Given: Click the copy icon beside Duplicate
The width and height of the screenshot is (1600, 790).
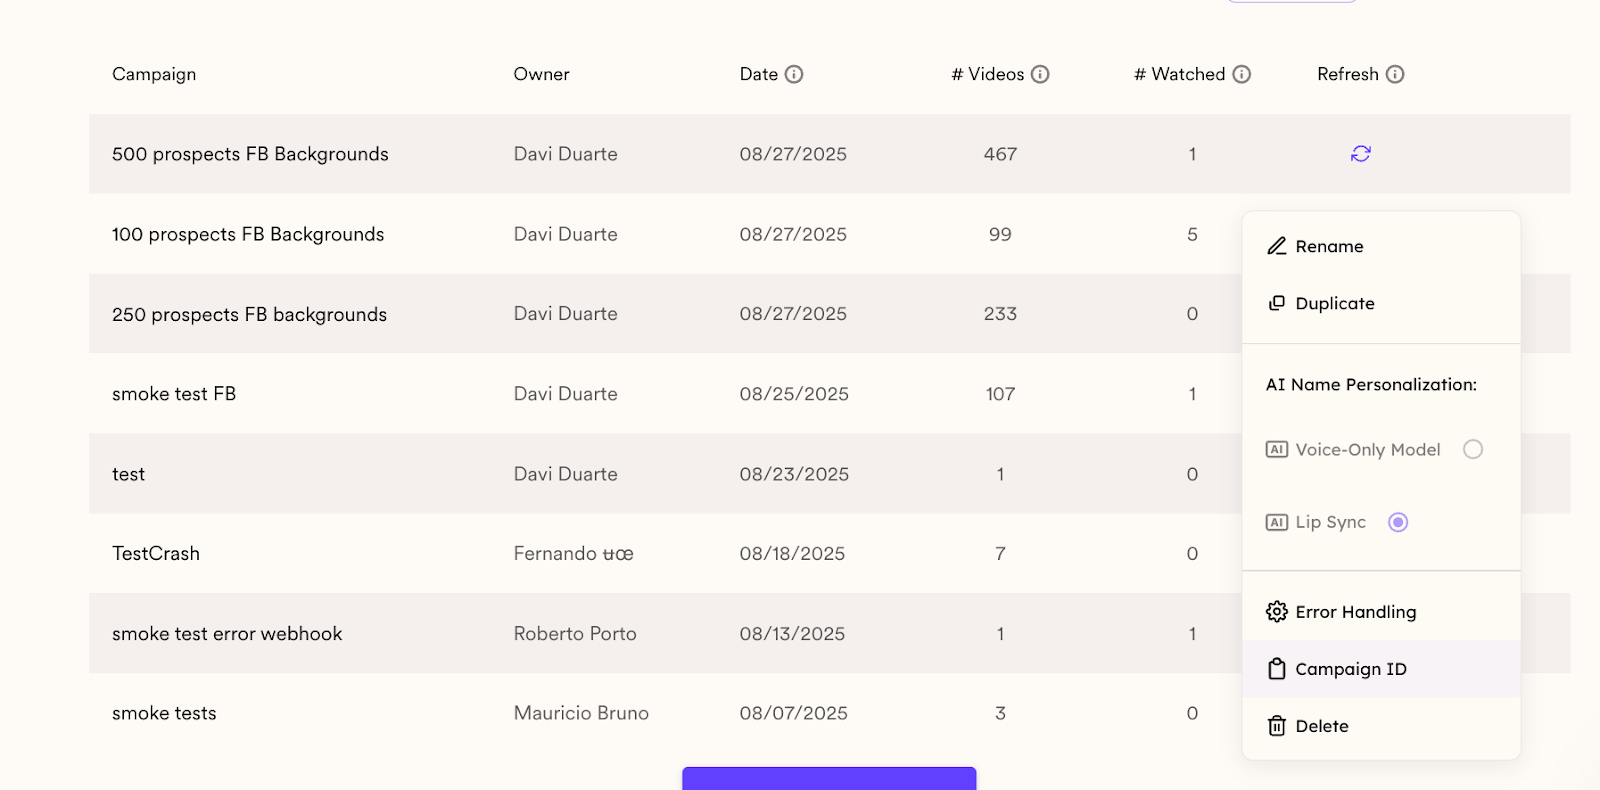Looking at the screenshot, I should pos(1277,303).
